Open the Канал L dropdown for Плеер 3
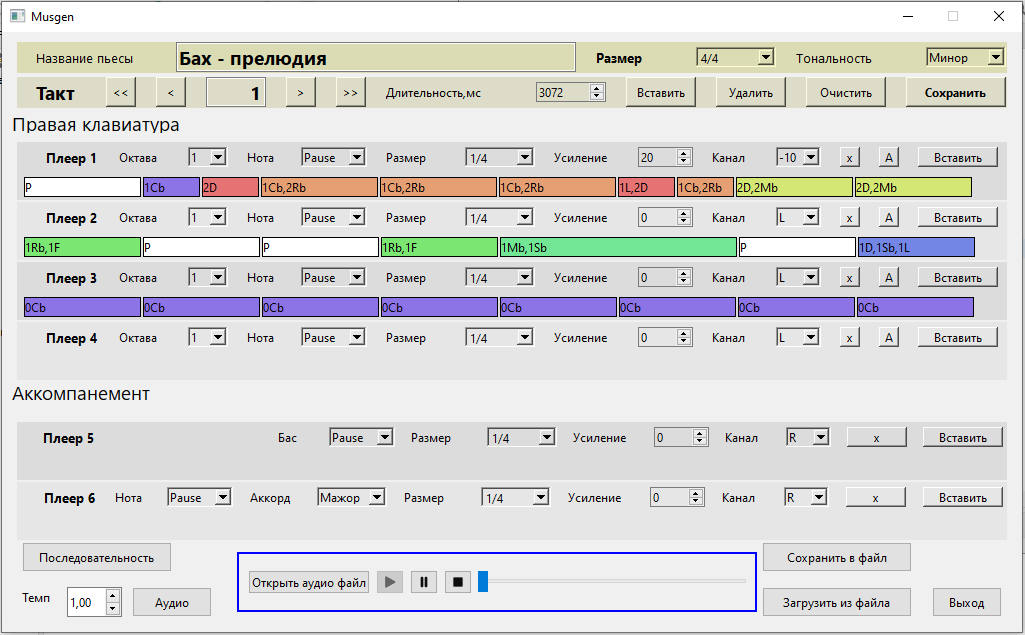Screen dimensions: 1025x635 pos(798,278)
